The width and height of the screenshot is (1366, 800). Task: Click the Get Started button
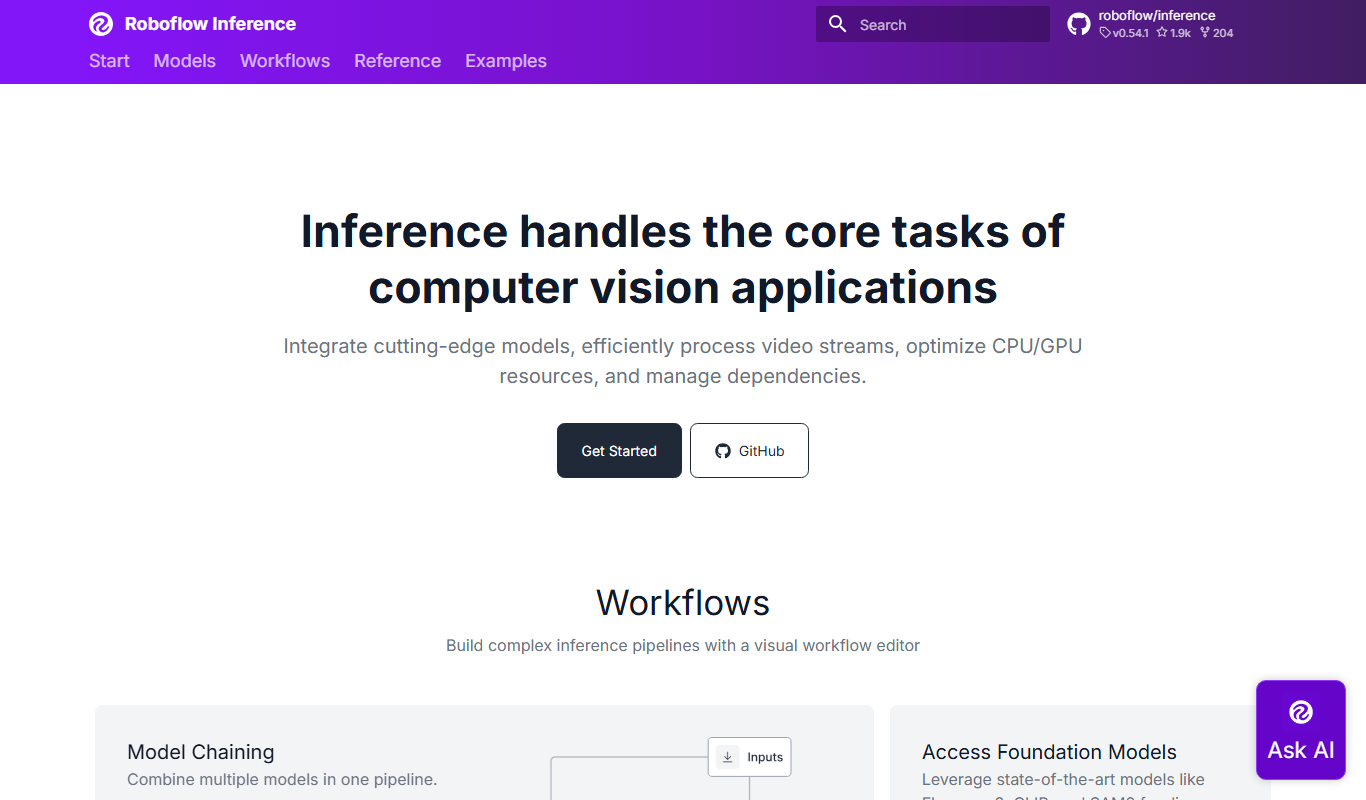pos(619,451)
